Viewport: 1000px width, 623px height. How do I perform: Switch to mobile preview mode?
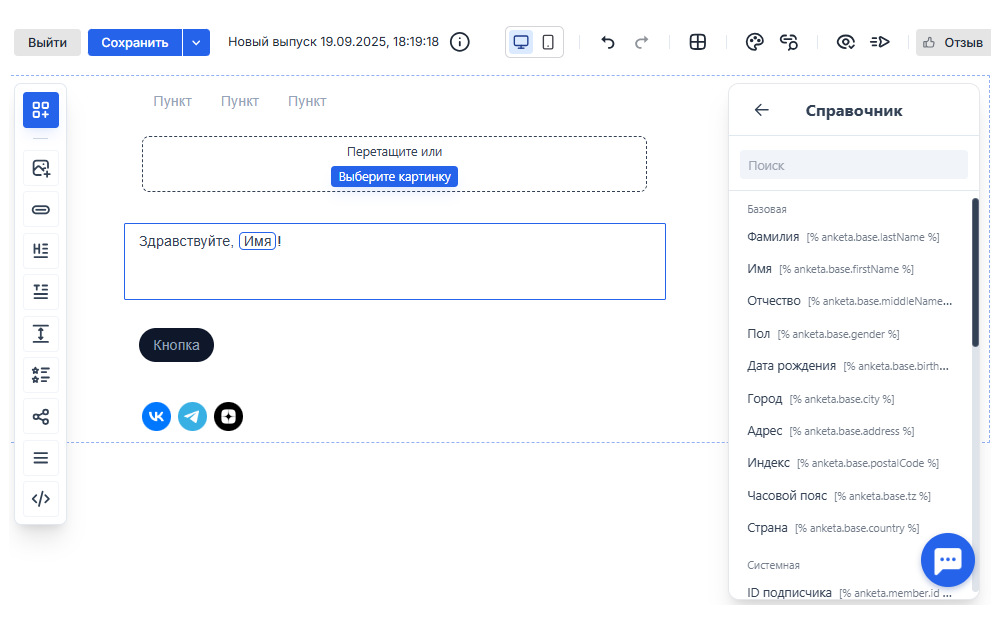(x=548, y=42)
